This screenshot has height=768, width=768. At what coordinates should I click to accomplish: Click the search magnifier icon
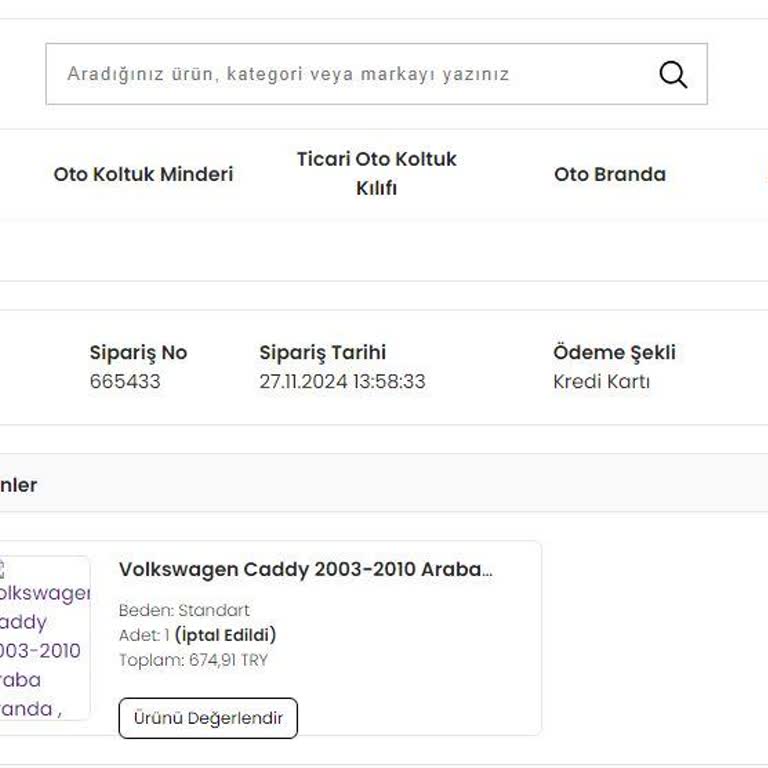(673, 74)
